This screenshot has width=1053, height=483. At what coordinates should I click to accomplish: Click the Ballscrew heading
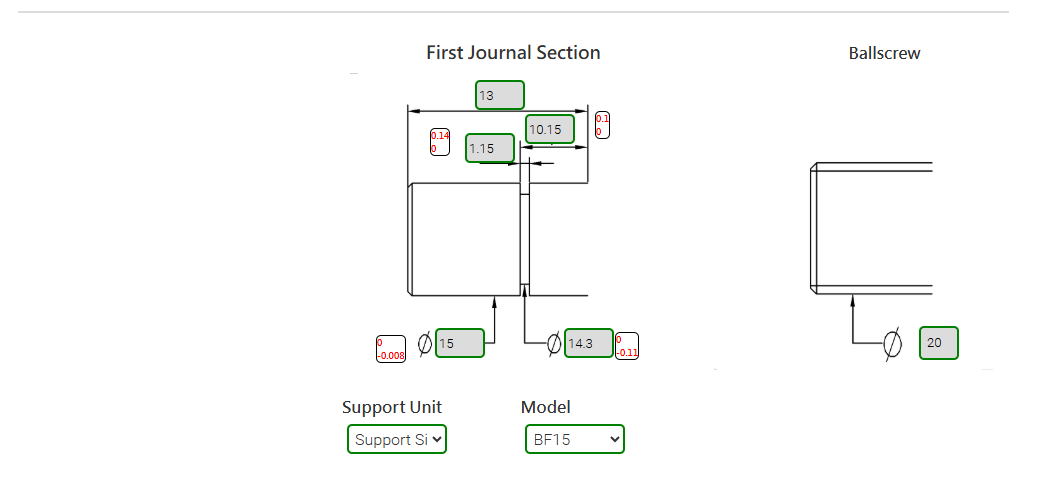(x=884, y=54)
